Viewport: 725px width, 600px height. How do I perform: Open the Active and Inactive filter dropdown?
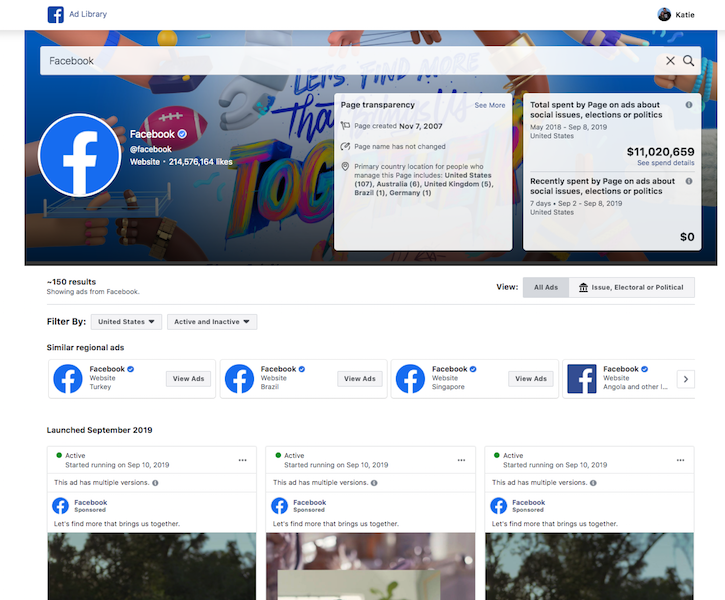212,322
